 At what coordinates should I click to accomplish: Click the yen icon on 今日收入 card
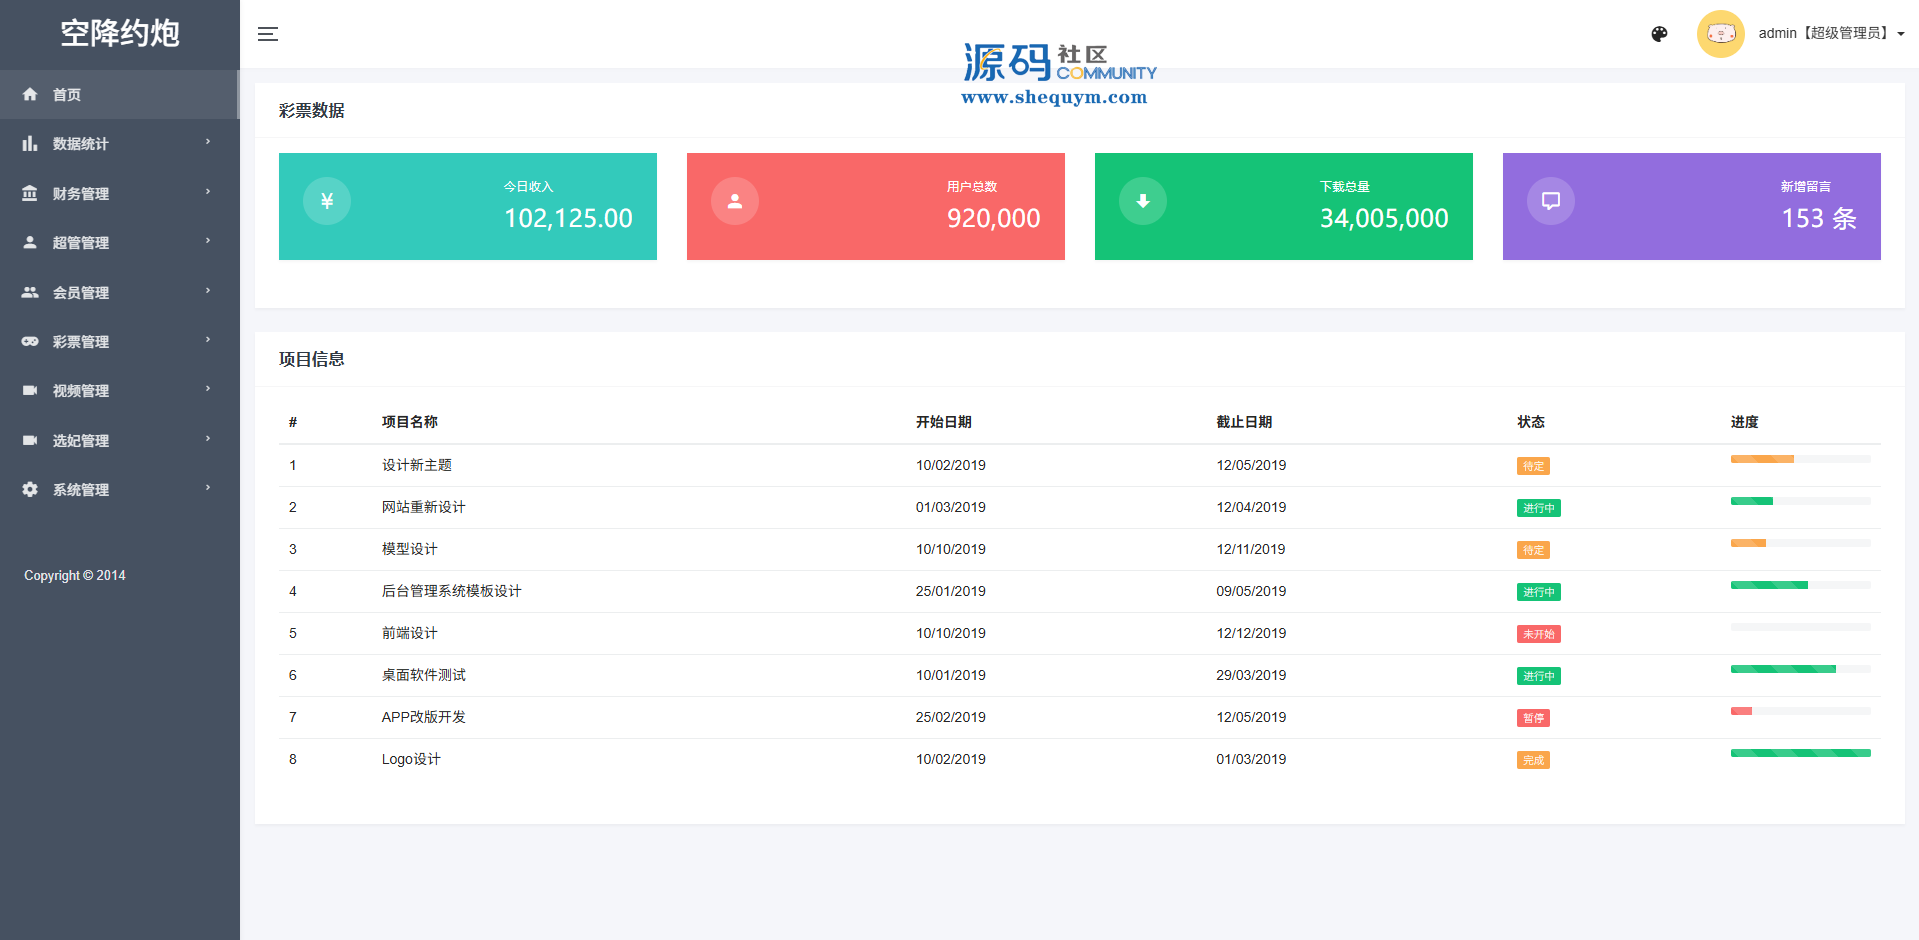[x=327, y=201]
